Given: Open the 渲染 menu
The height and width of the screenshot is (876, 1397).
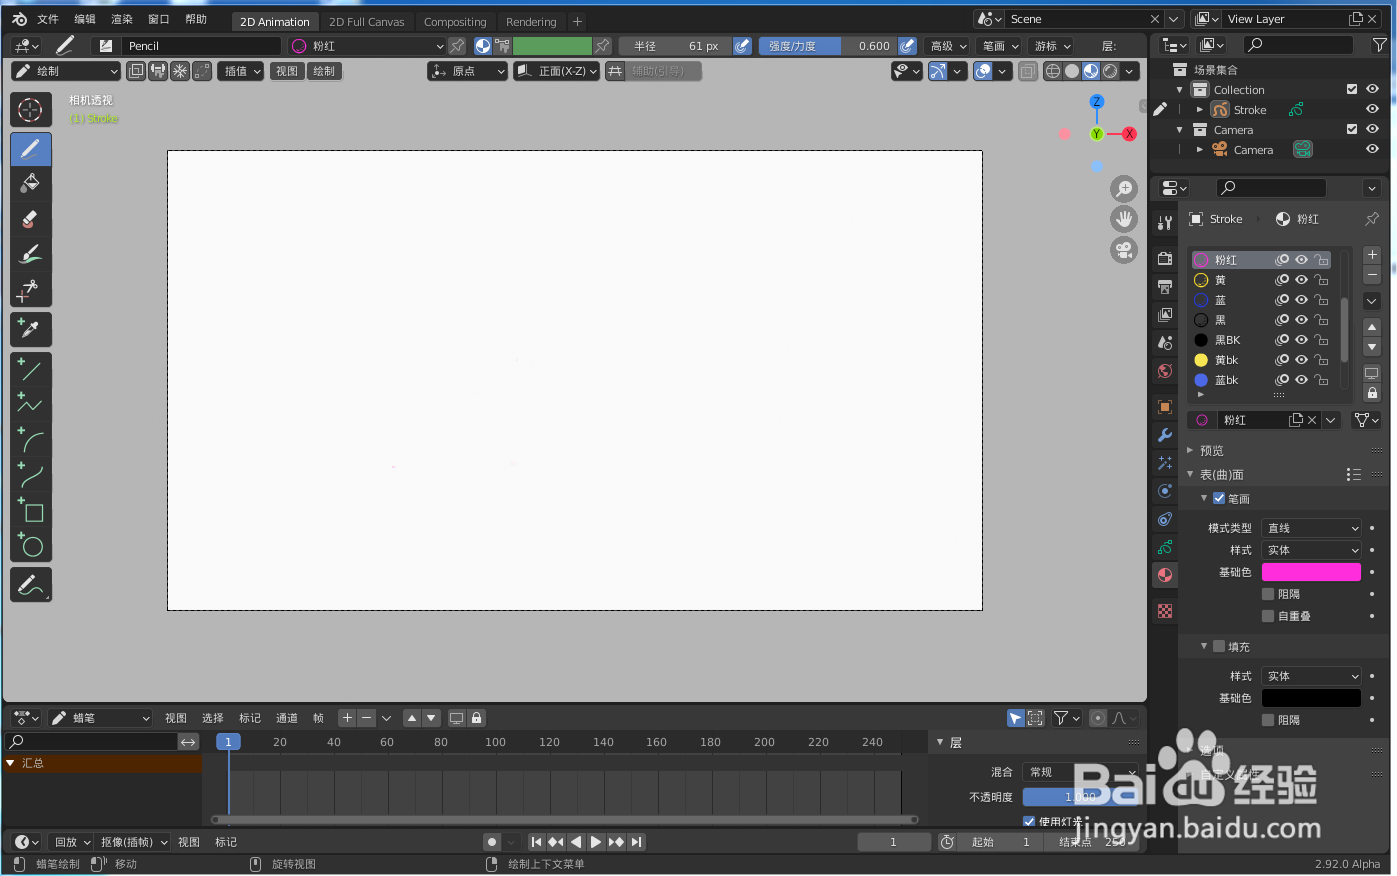Looking at the screenshot, I should point(121,18).
